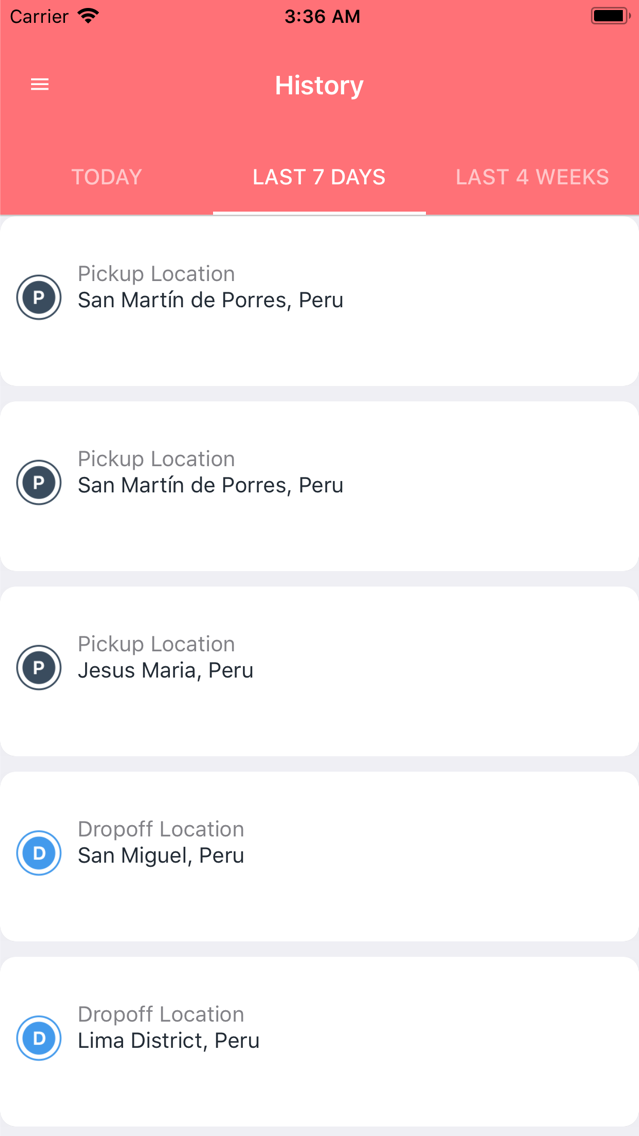
Task: Tap the P icon of the topmost San Martín card
Action: point(38,297)
